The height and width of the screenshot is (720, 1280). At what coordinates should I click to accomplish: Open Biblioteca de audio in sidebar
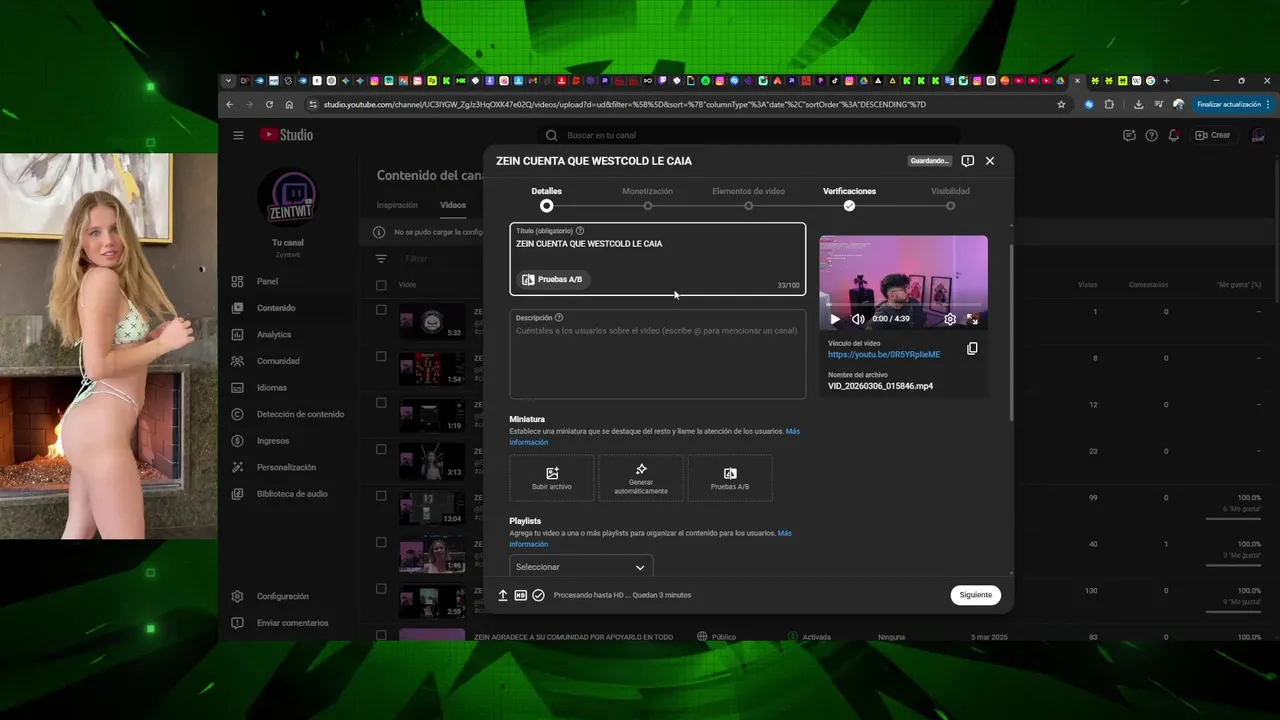point(292,493)
